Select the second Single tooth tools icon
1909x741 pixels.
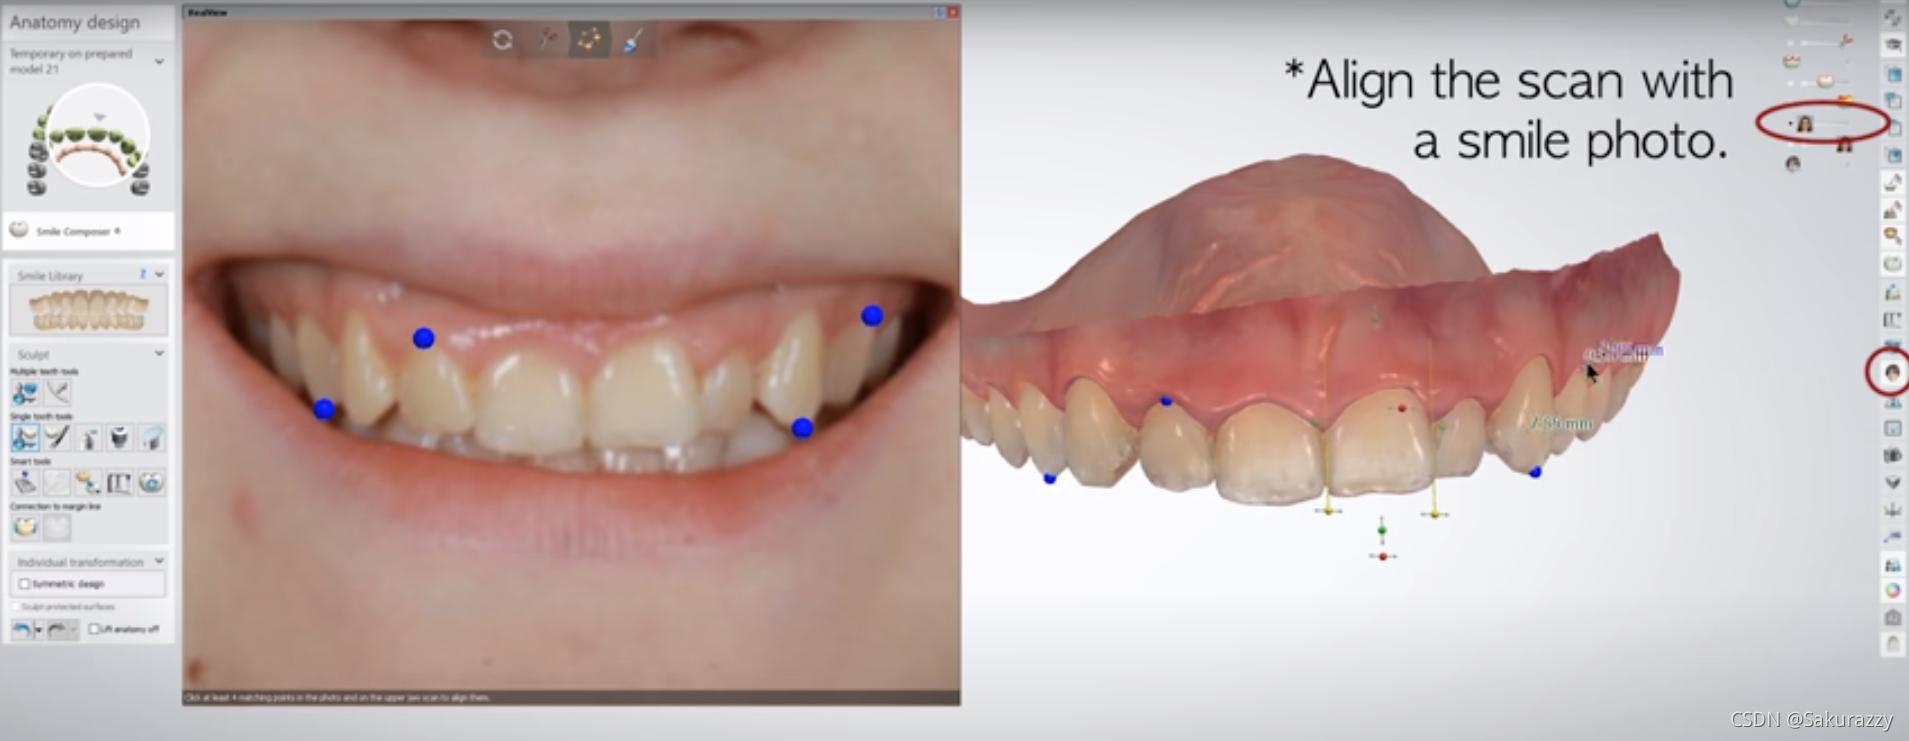coord(57,437)
